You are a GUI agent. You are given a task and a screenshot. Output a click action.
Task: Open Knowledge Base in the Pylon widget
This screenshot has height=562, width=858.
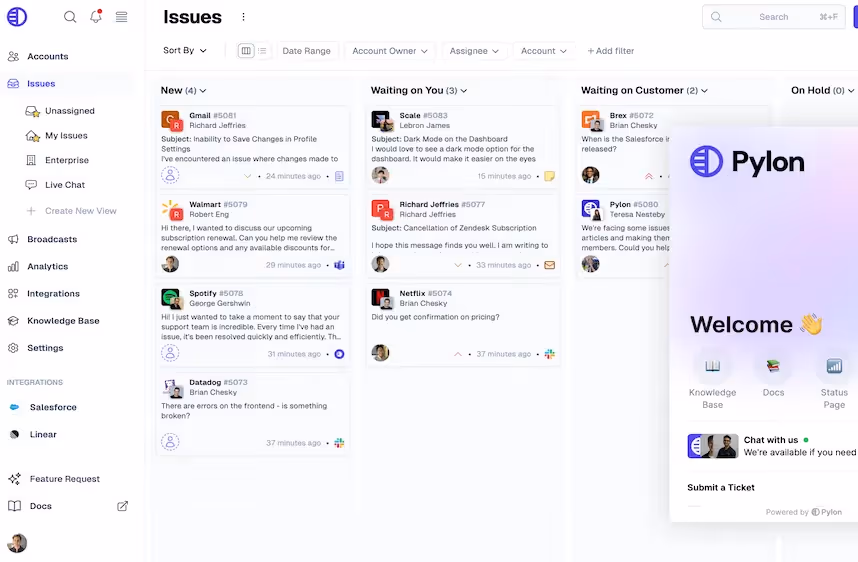[x=712, y=381]
